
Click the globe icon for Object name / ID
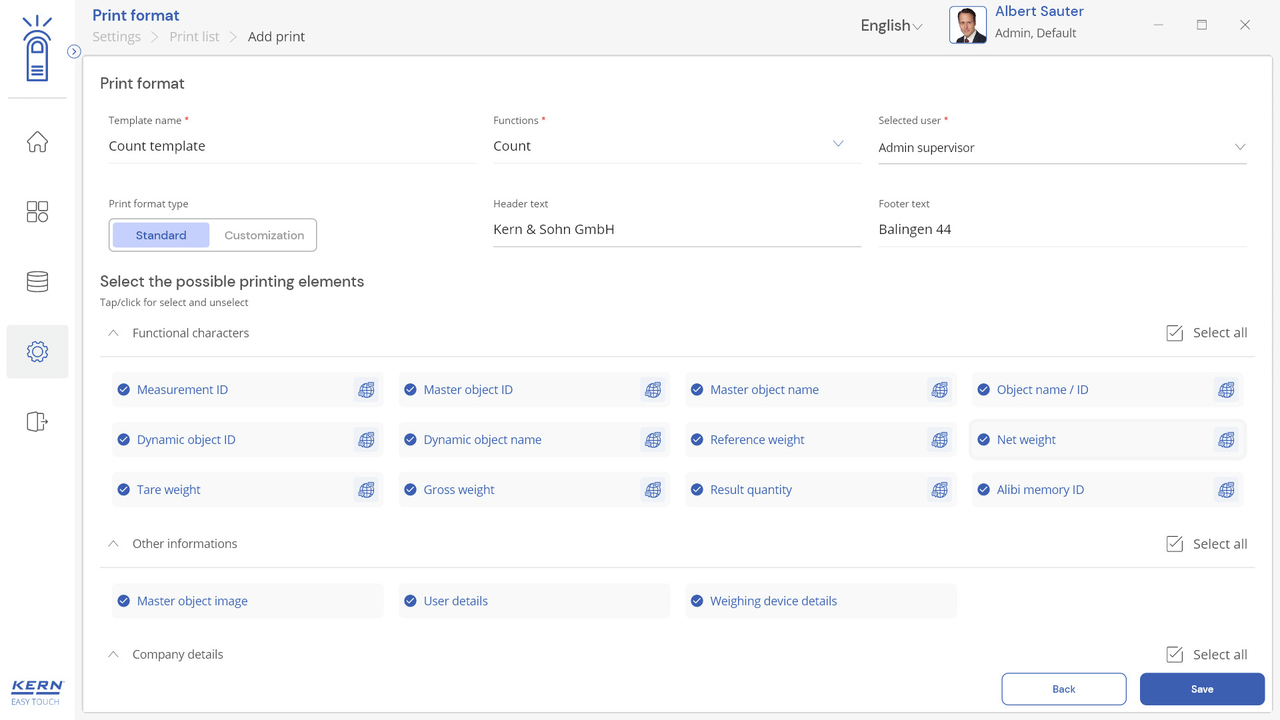pyautogui.click(x=1226, y=390)
